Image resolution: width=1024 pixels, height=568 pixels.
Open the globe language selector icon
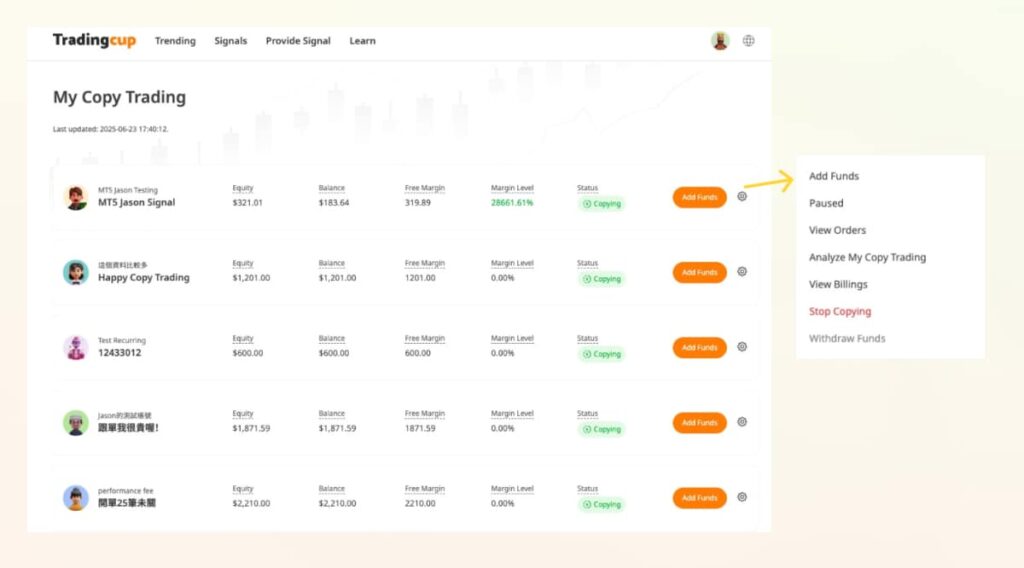748,41
